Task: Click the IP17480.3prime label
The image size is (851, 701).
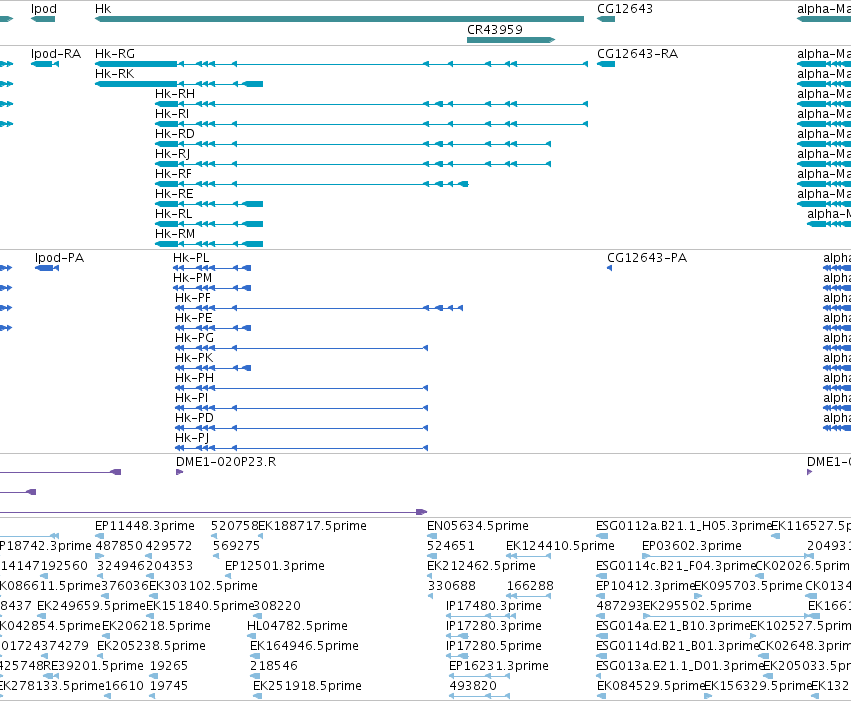Action: coord(494,606)
